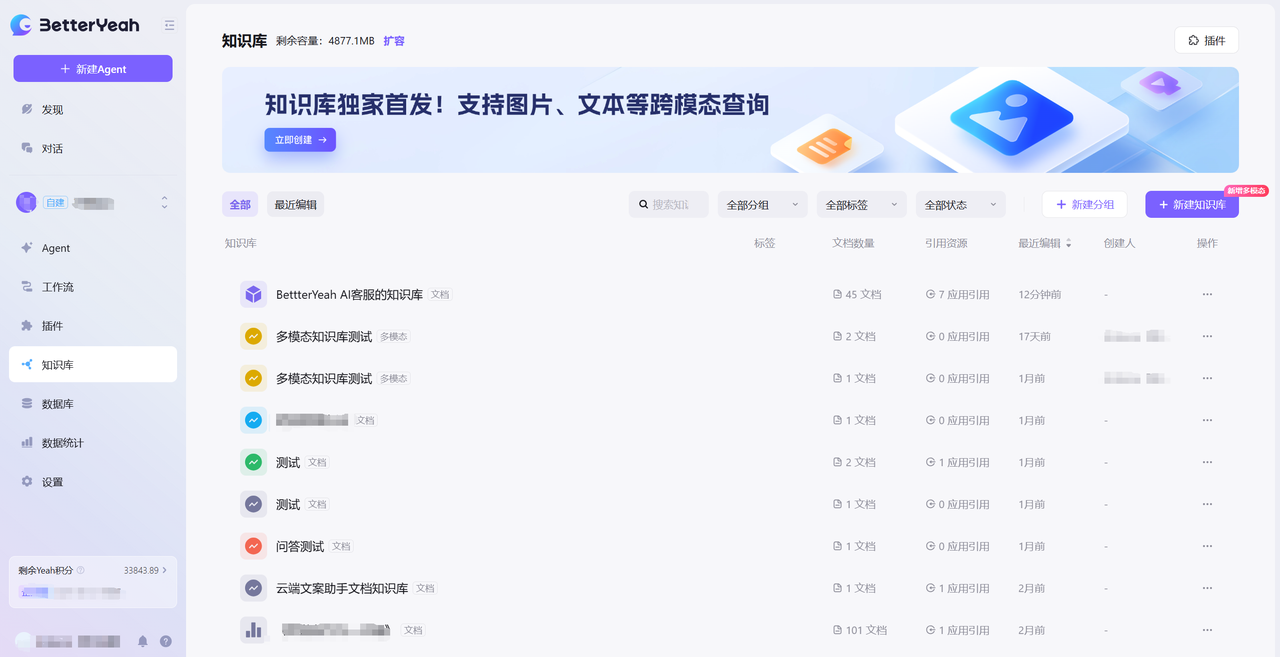Switch to the 最近编辑 tab
The image size is (1280, 657).
click(295, 205)
